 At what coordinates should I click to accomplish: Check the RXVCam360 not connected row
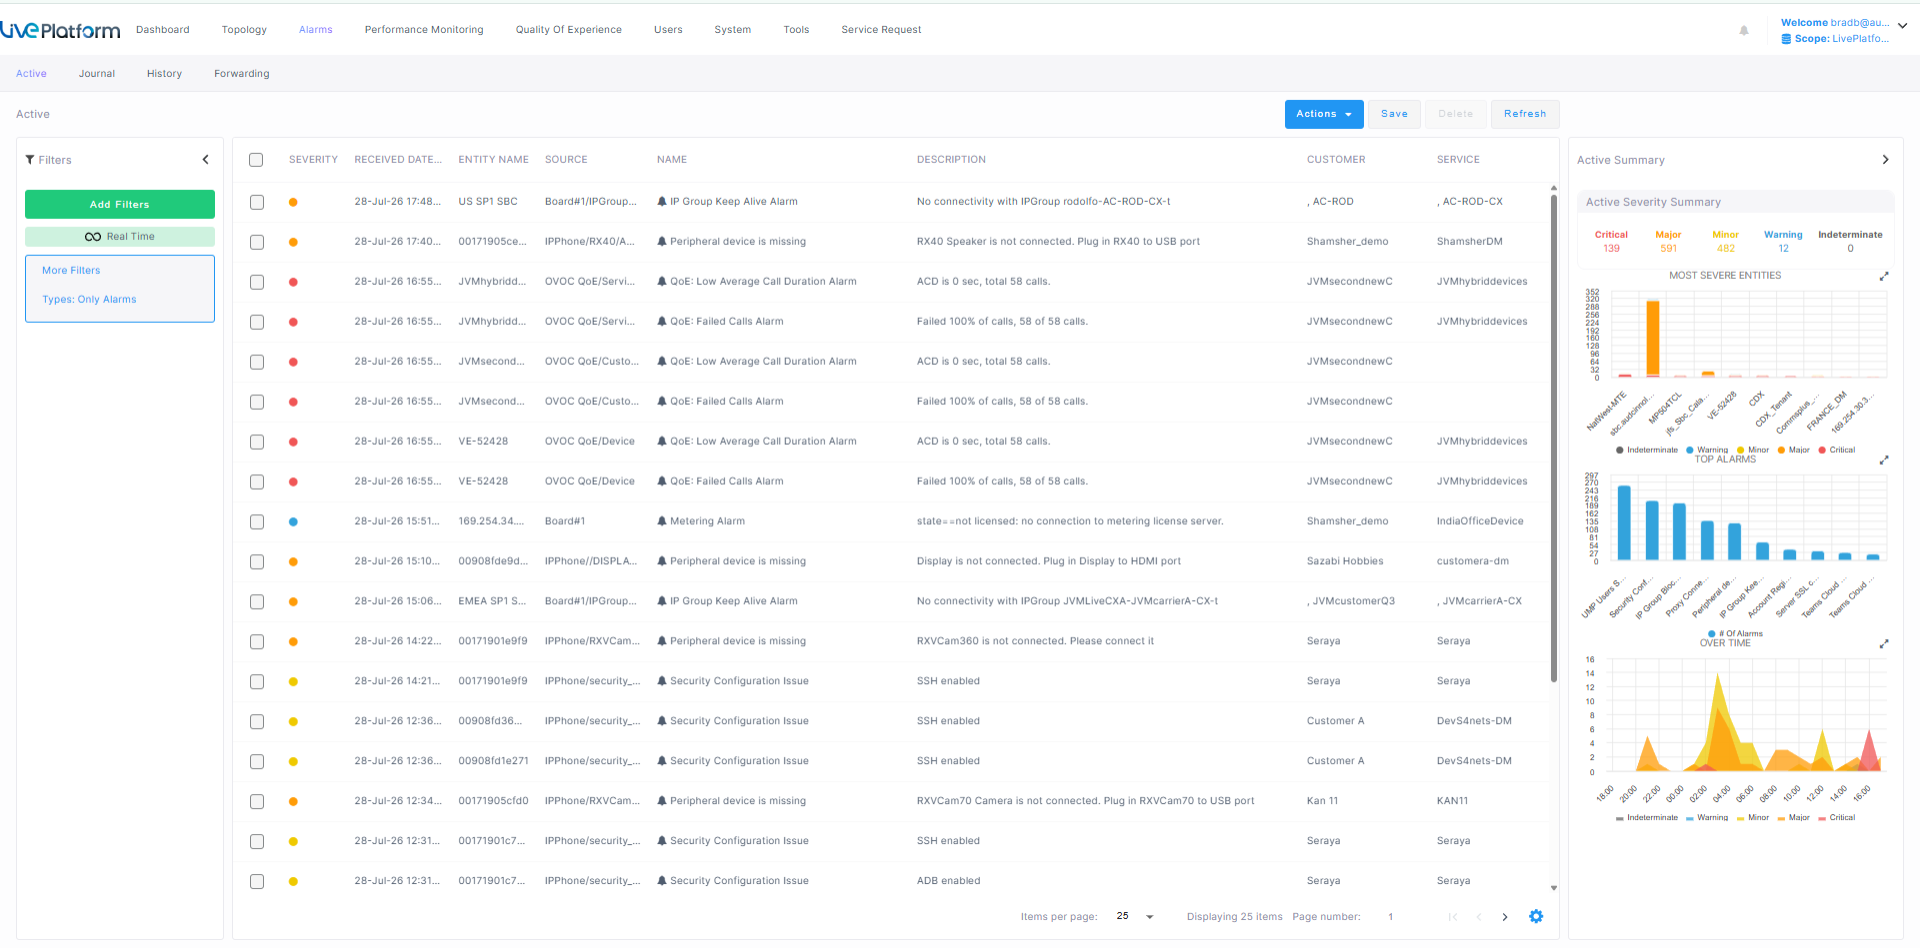click(x=257, y=642)
